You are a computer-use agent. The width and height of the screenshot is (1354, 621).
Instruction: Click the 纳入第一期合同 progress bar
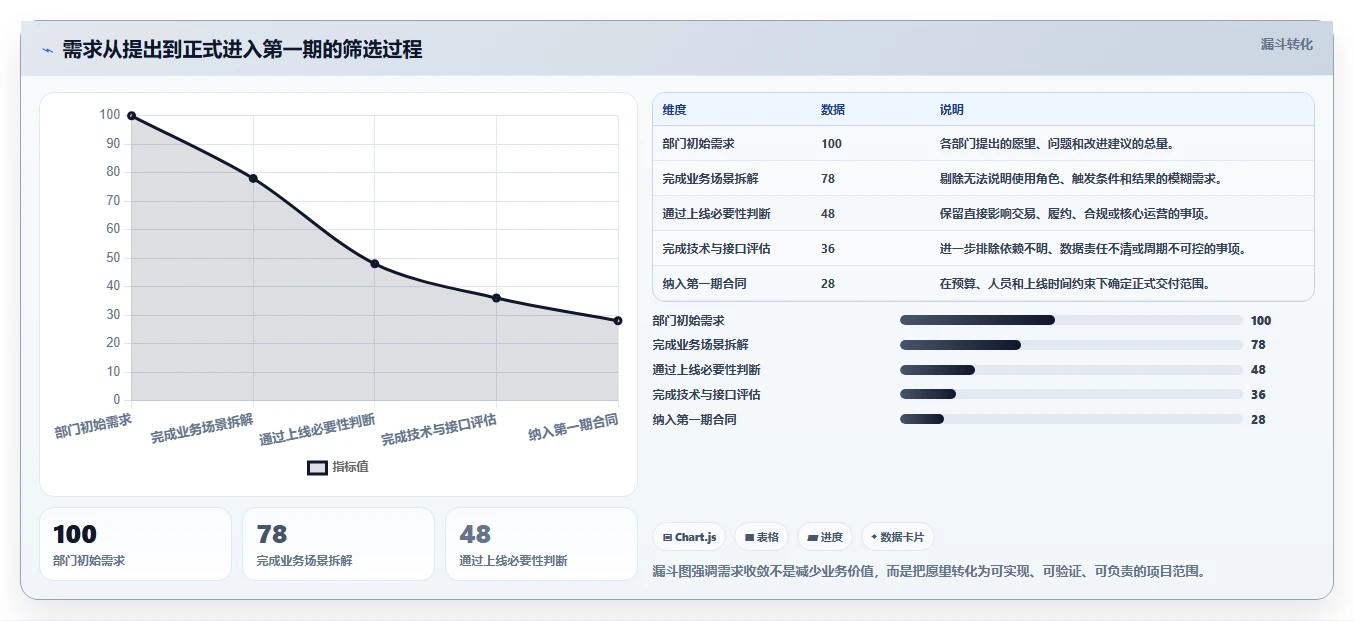tap(1071, 420)
